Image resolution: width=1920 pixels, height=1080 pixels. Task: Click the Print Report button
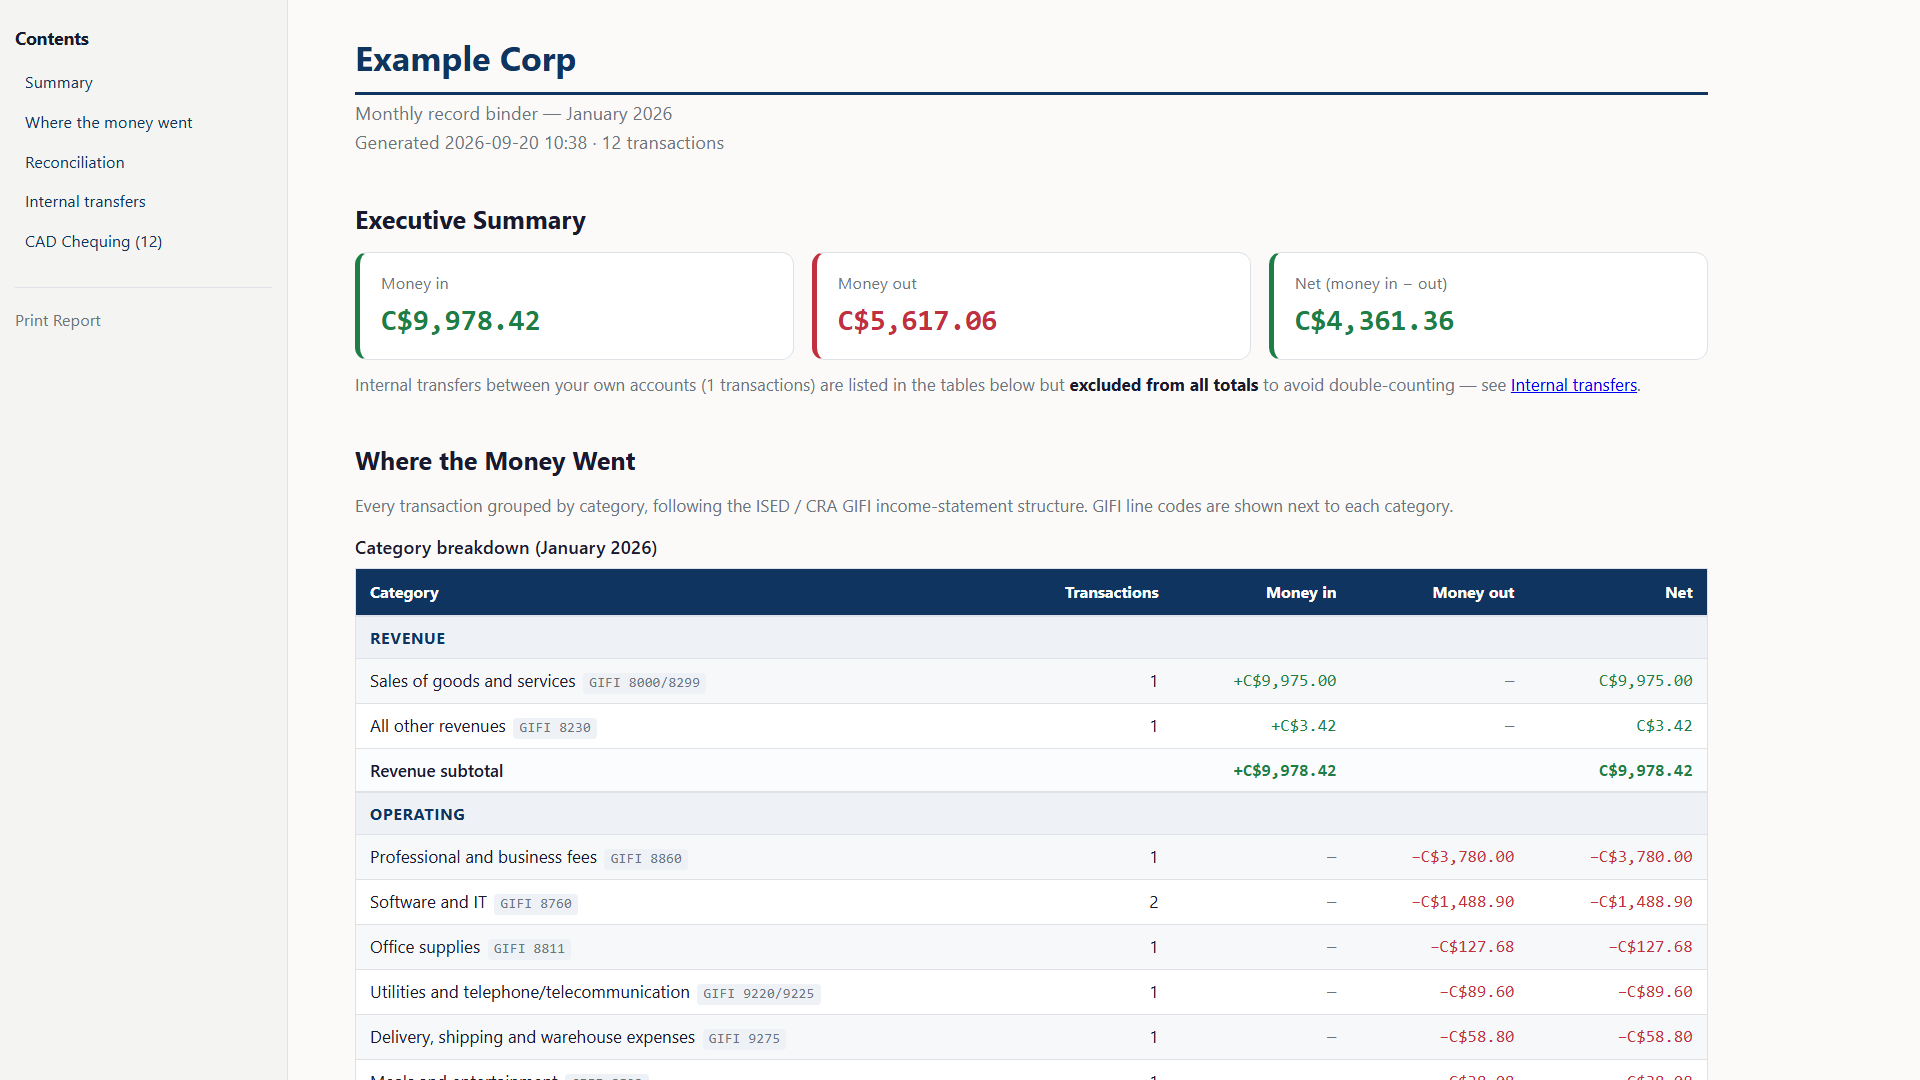click(58, 321)
